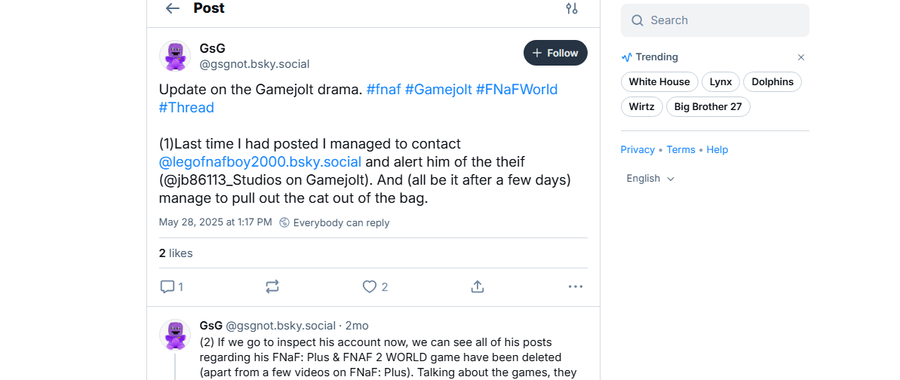This screenshot has height=380, width=900.
Task: Open thread settings sliders icon
Action: [x=571, y=8]
